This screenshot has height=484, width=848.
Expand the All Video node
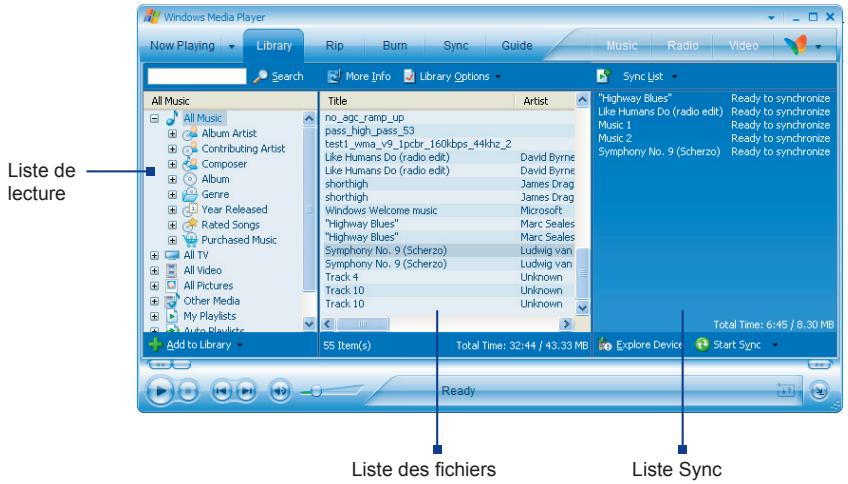[155, 270]
